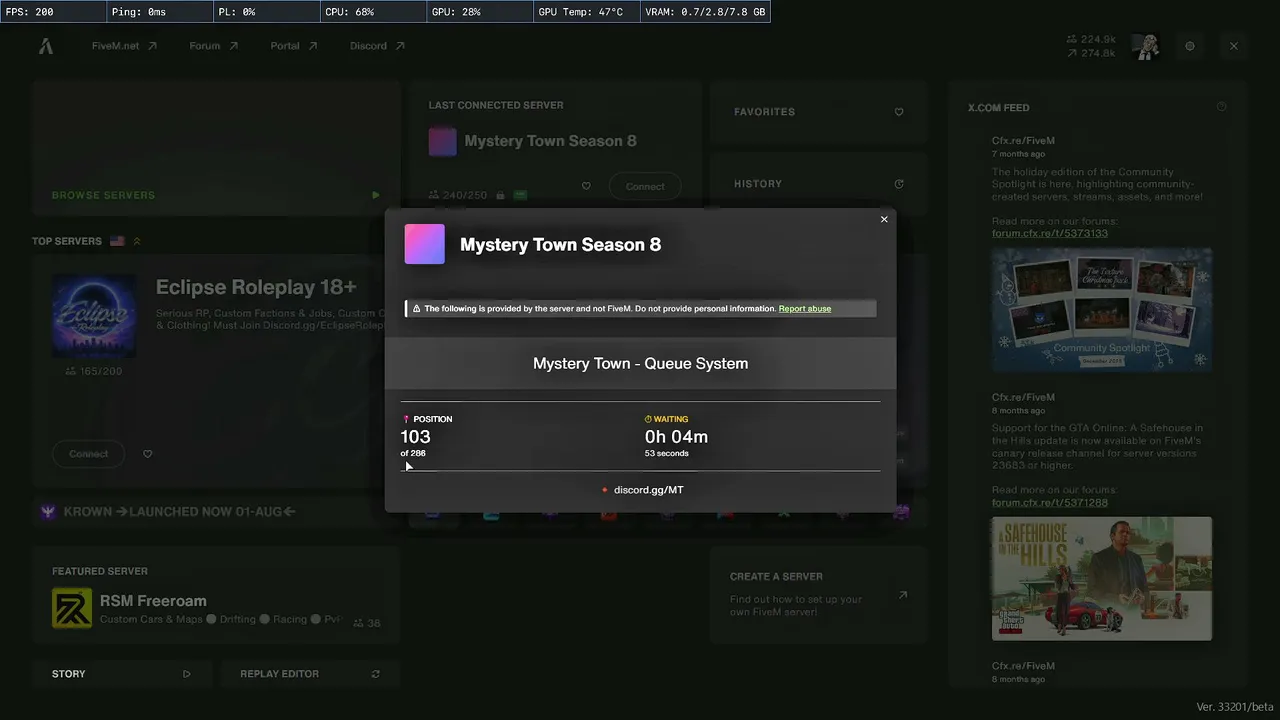Click the Ver. 33201/beta version text
This screenshot has width=1280, height=720.
tap(1235, 707)
